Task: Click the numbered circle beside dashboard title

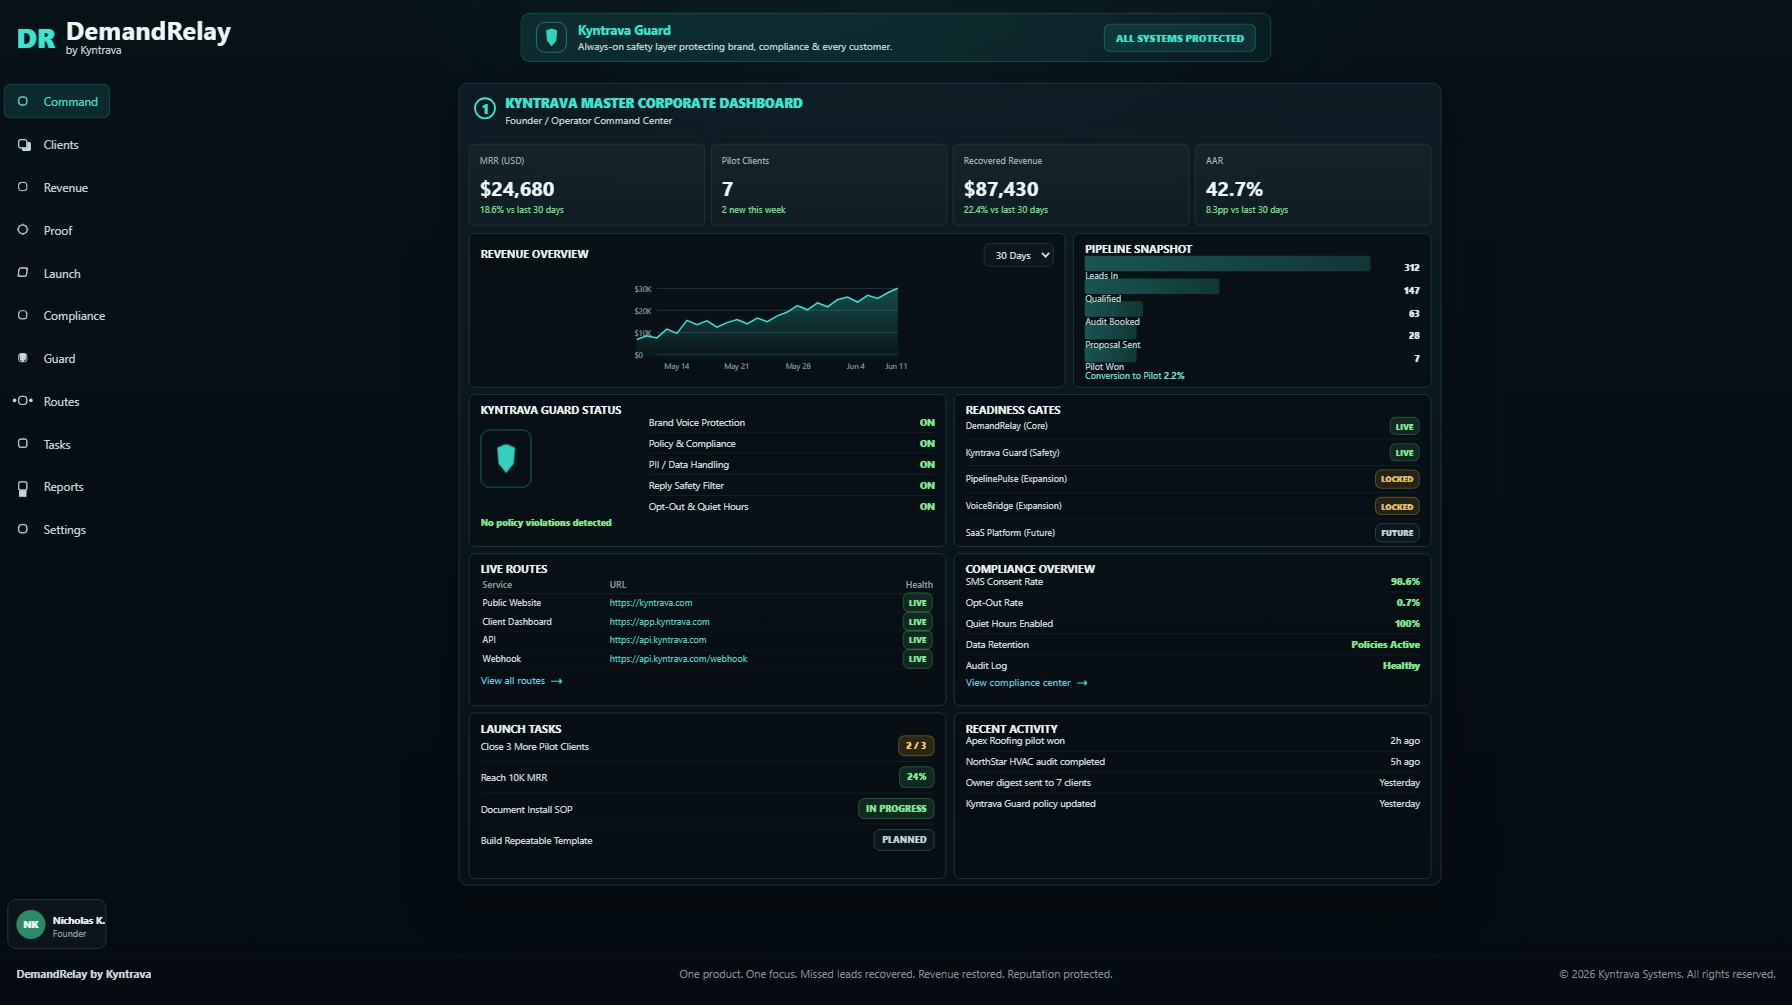Action: click(x=485, y=109)
